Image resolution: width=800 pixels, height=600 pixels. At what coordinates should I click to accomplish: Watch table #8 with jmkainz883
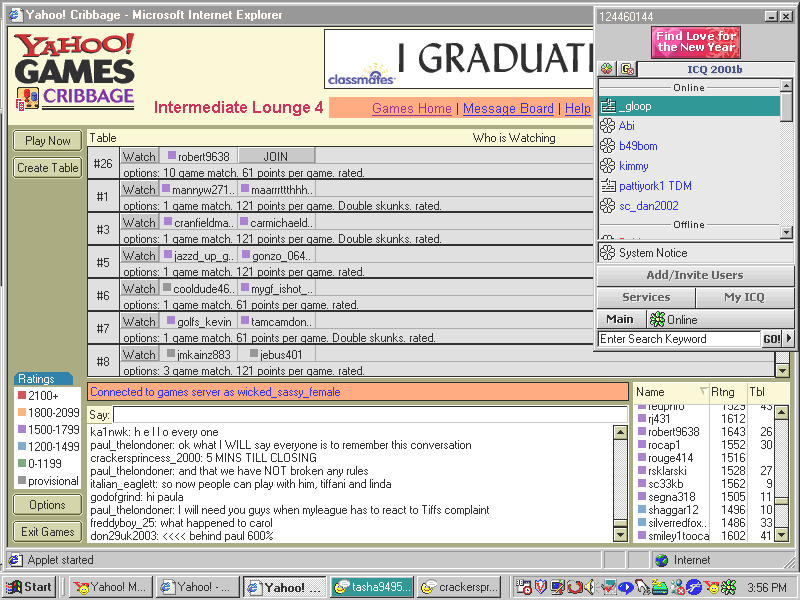click(x=139, y=354)
